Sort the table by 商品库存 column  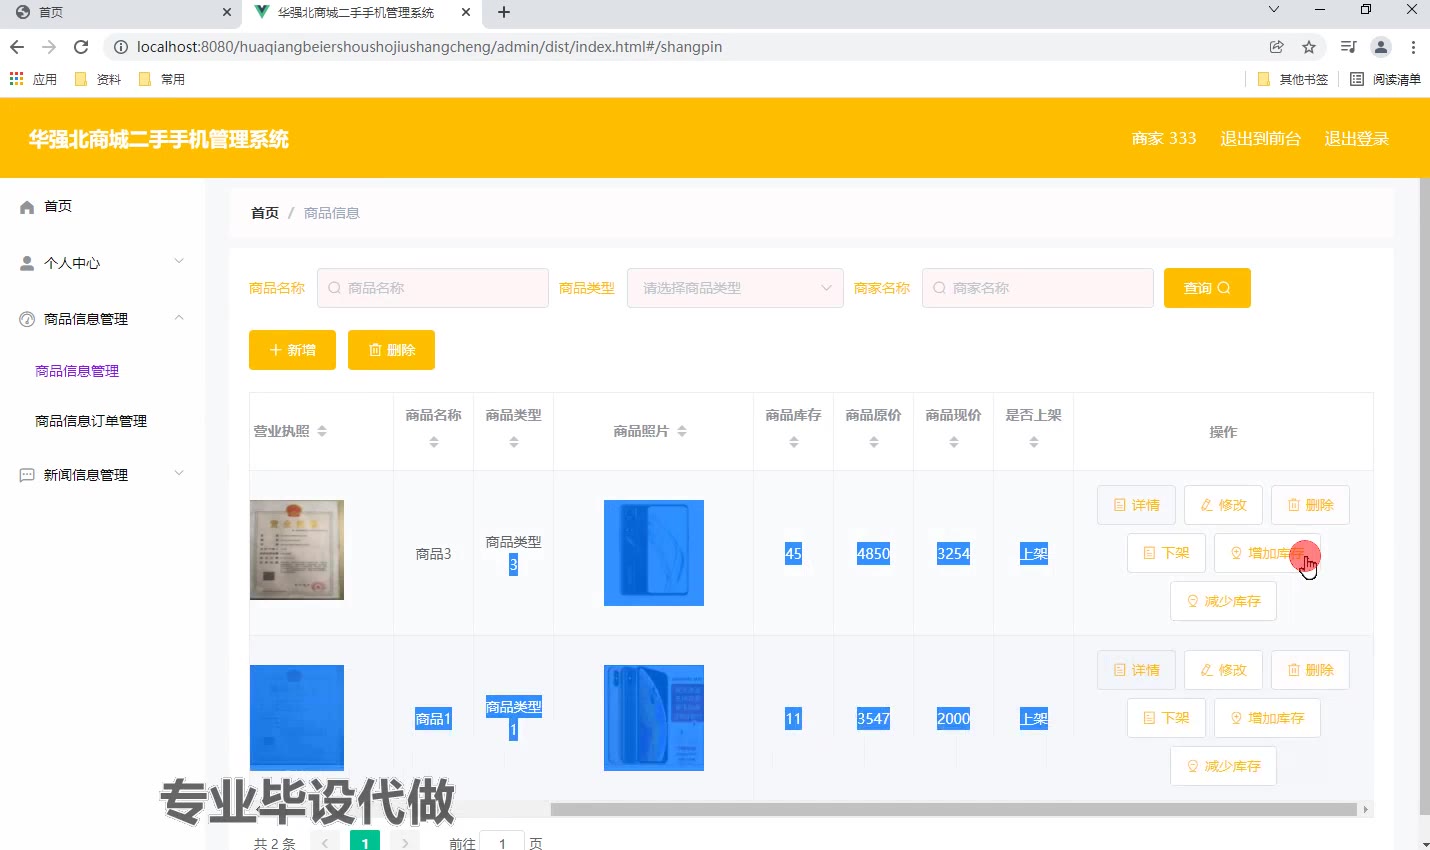click(794, 441)
